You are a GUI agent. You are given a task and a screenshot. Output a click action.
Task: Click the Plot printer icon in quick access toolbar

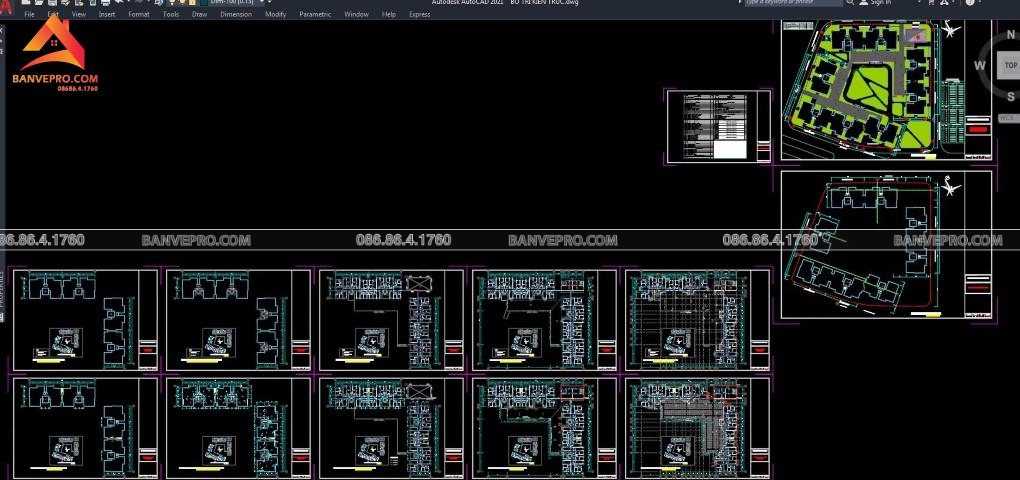[105, 3]
